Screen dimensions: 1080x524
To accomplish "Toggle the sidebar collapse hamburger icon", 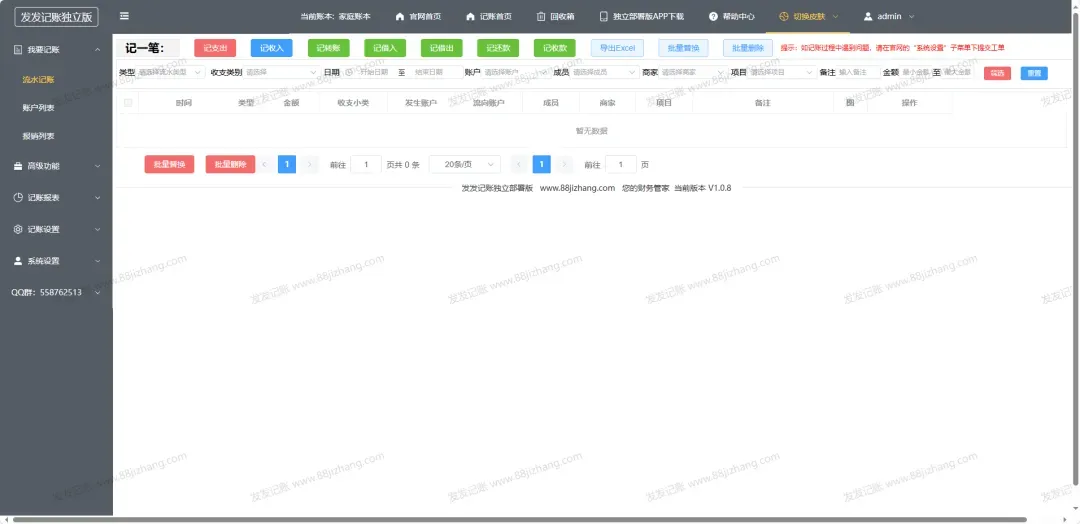I will click(x=124, y=16).
